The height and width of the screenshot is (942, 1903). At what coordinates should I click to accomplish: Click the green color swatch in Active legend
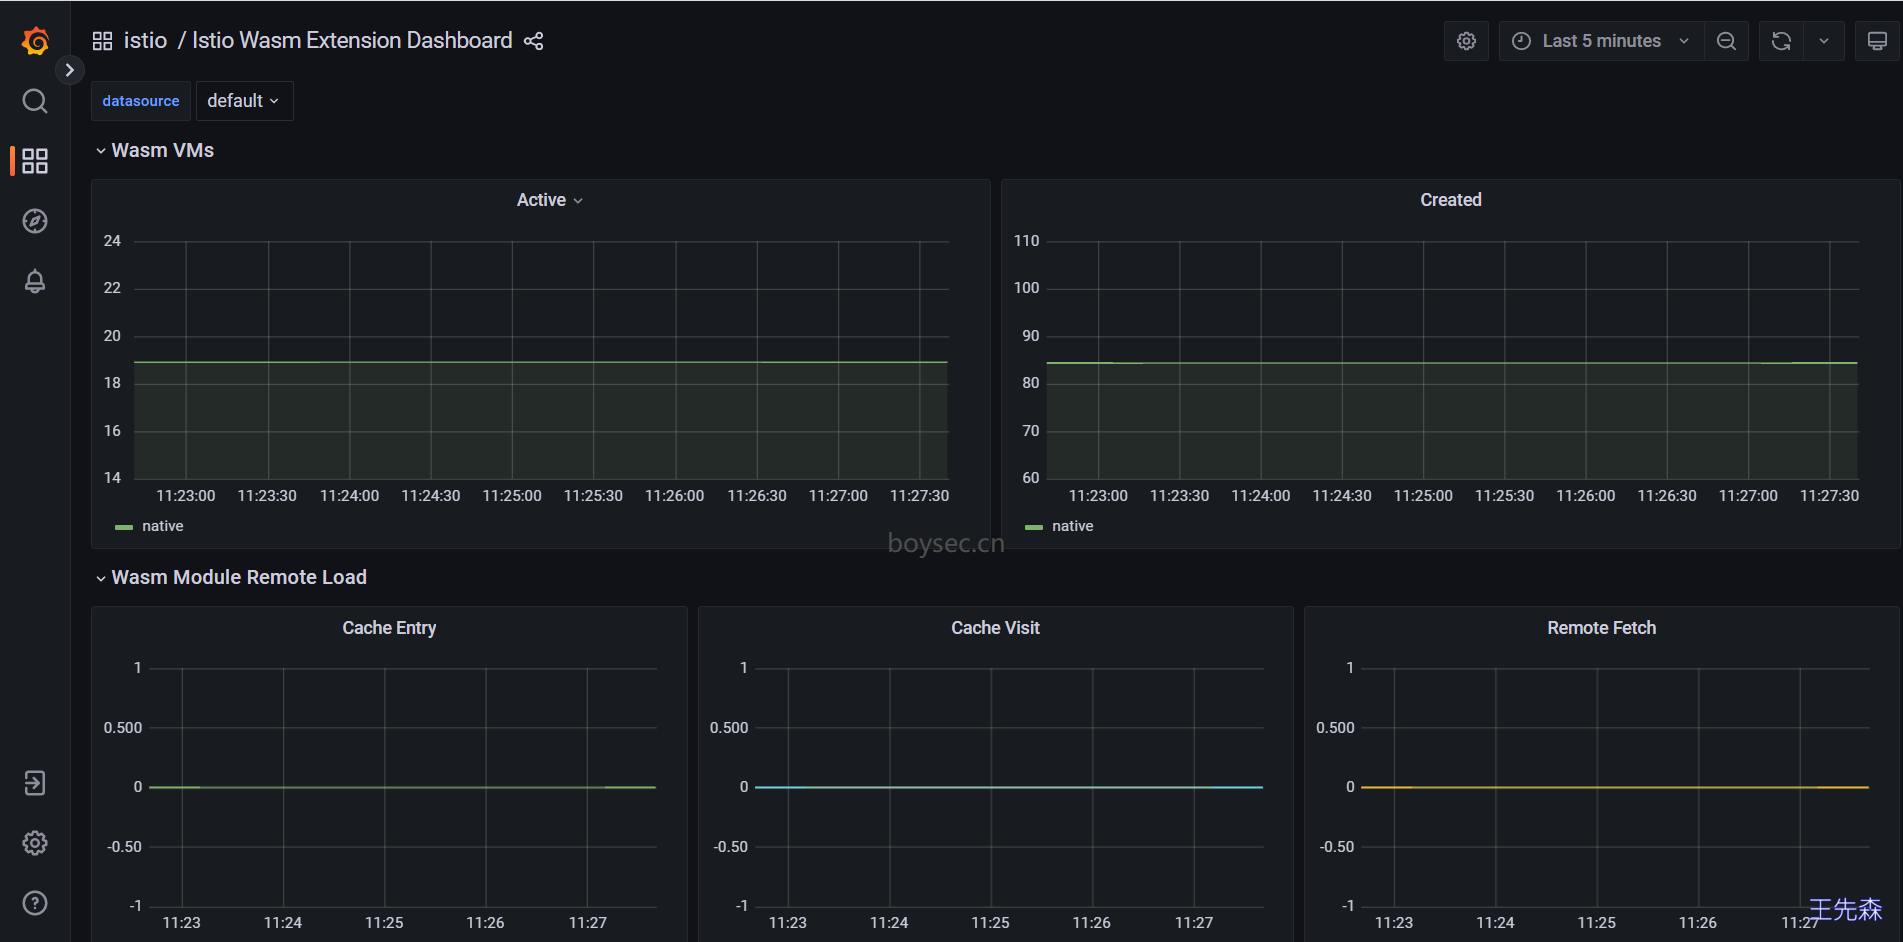click(x=124, y=527)
